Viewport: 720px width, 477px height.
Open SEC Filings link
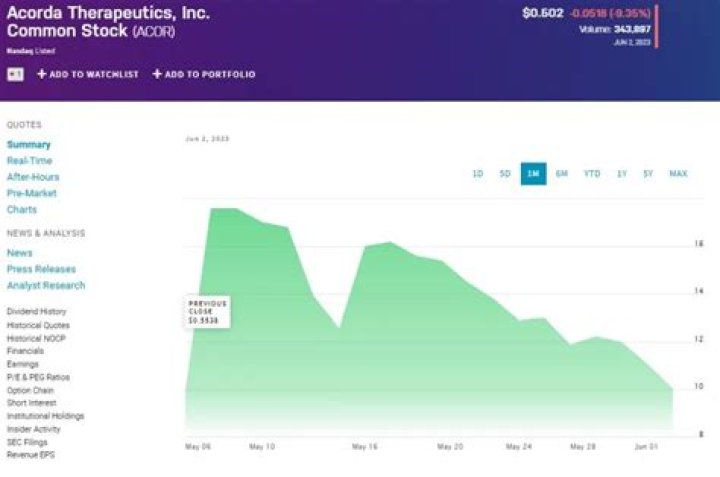click(27, 442)
